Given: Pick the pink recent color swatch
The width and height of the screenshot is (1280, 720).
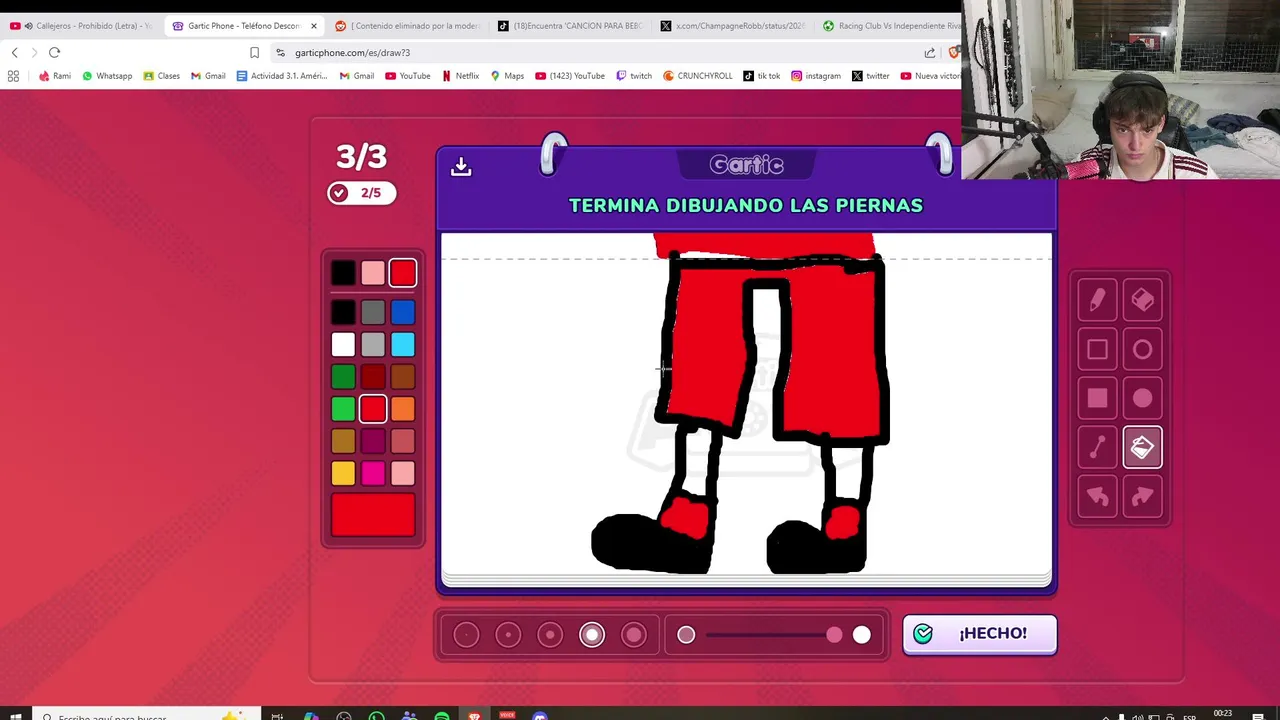Looking at the screenshot, I should 373,273.
